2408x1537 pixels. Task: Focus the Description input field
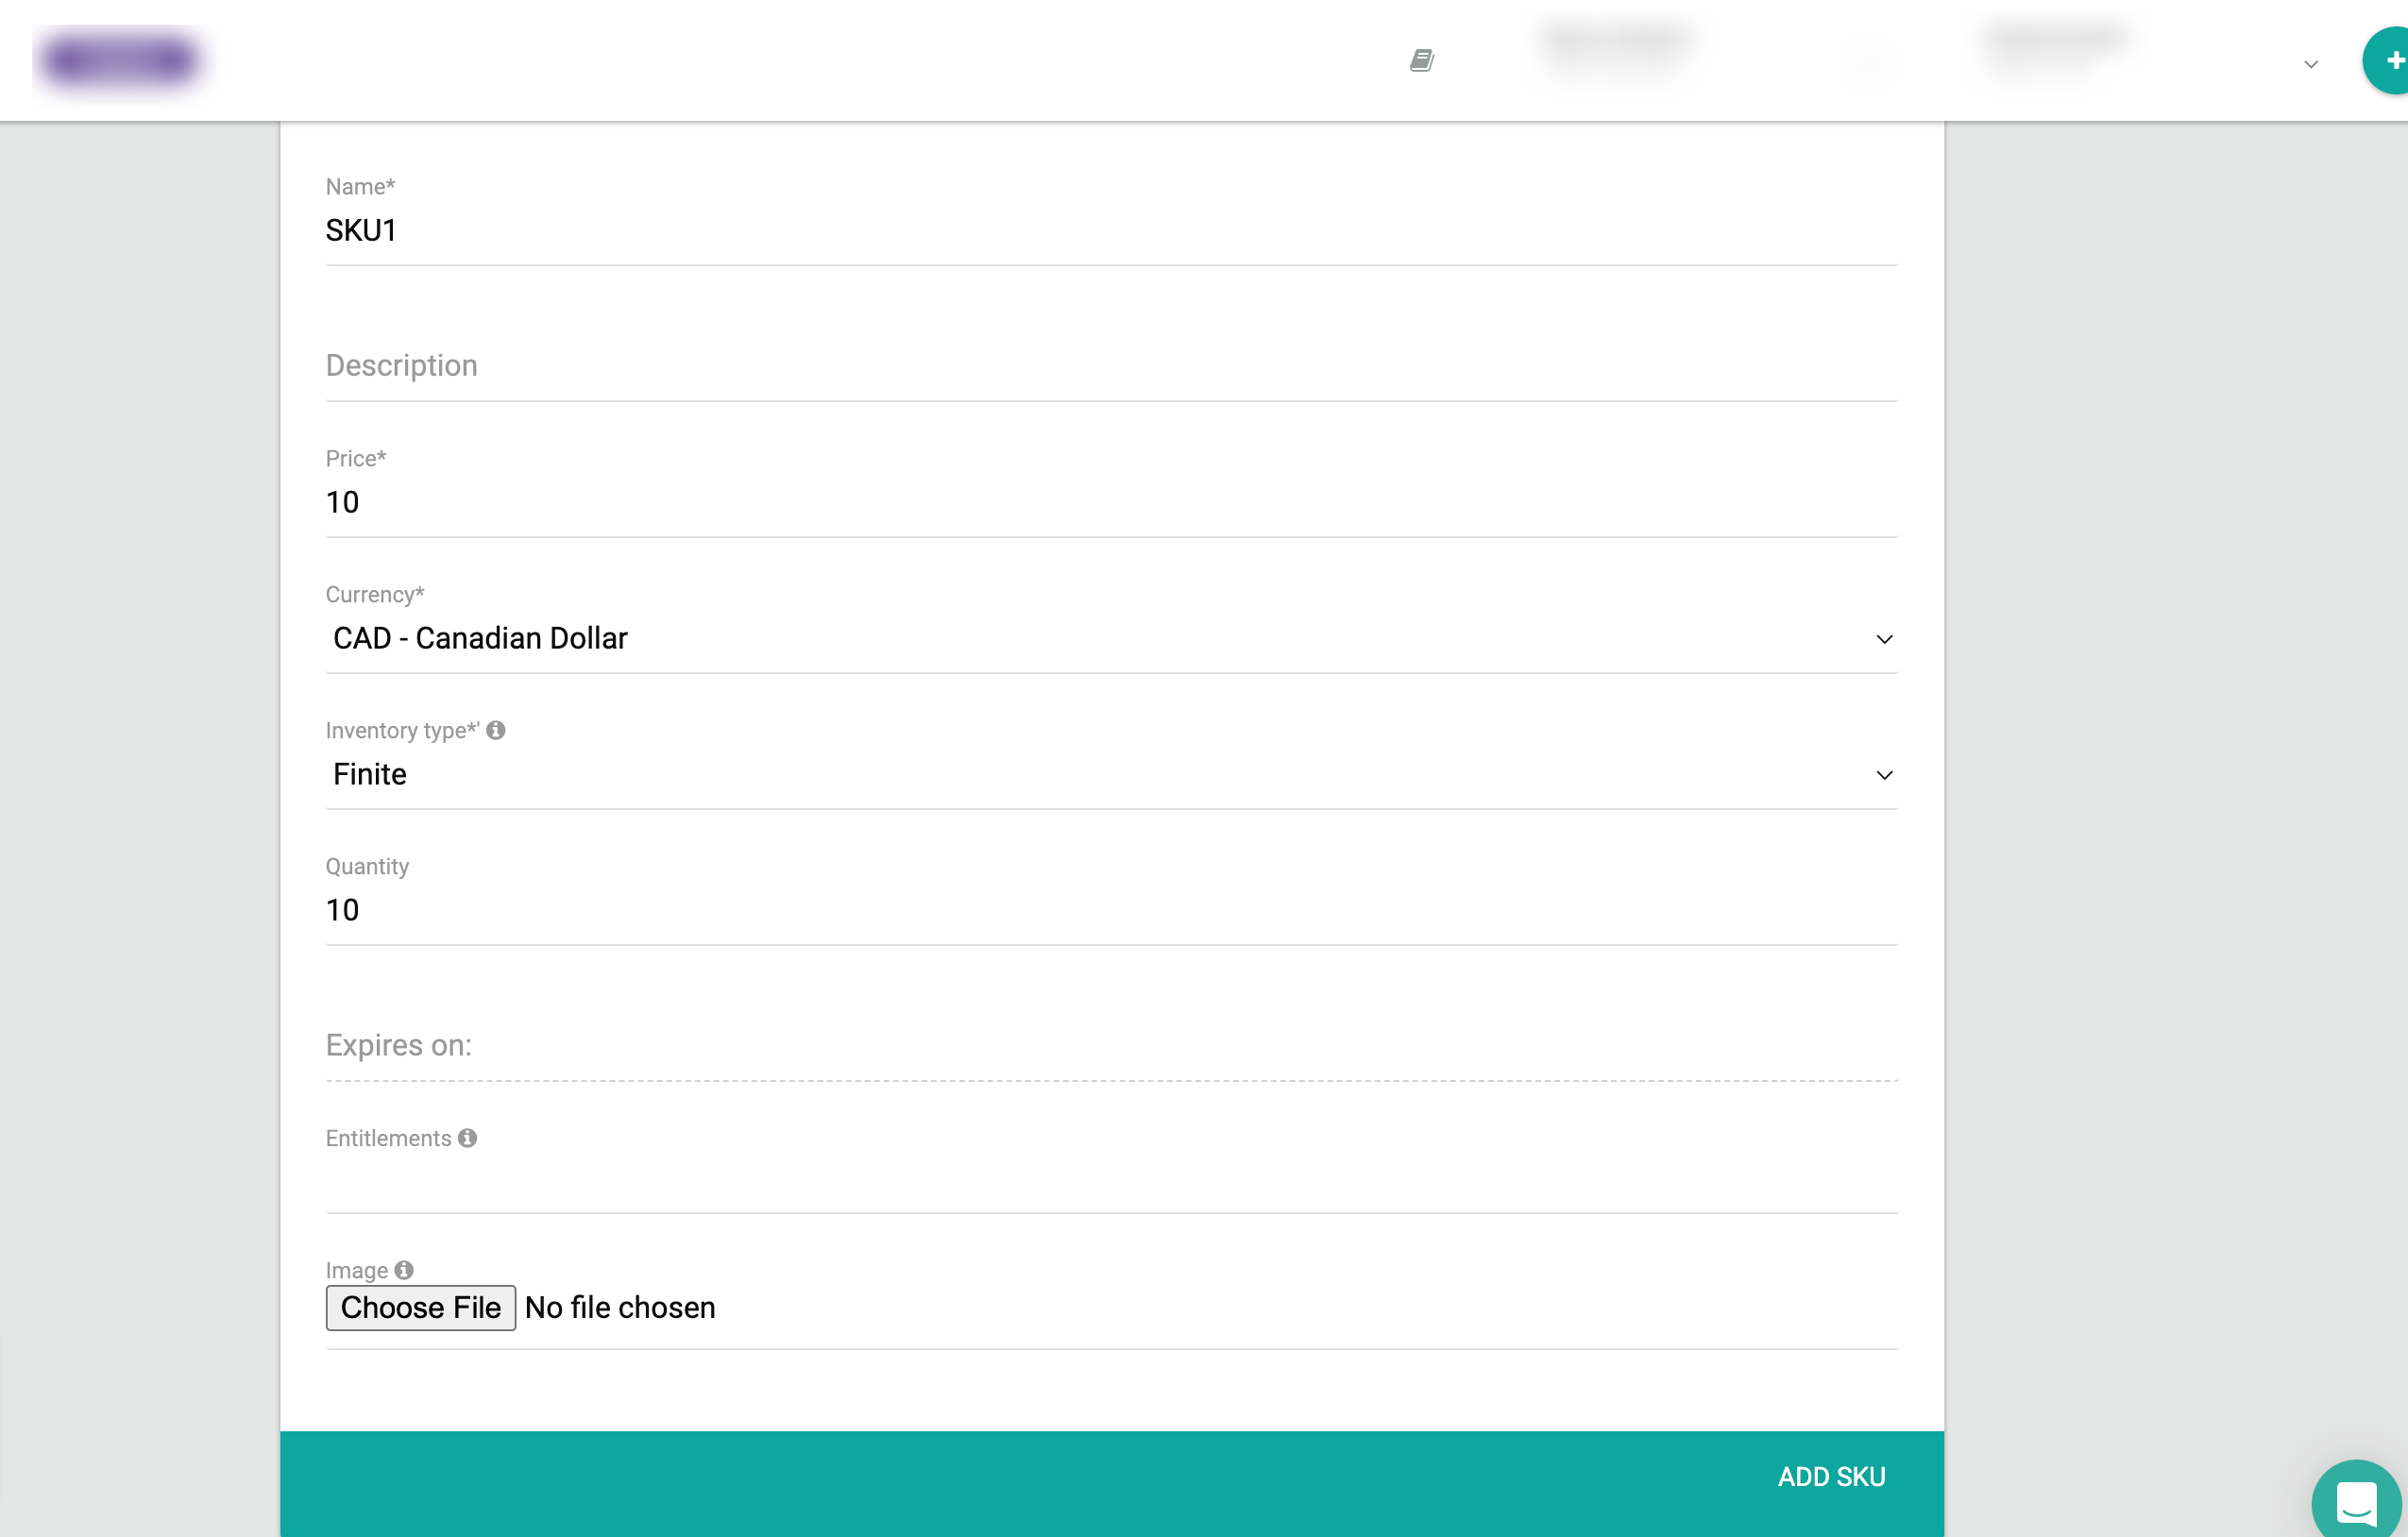1110,366
